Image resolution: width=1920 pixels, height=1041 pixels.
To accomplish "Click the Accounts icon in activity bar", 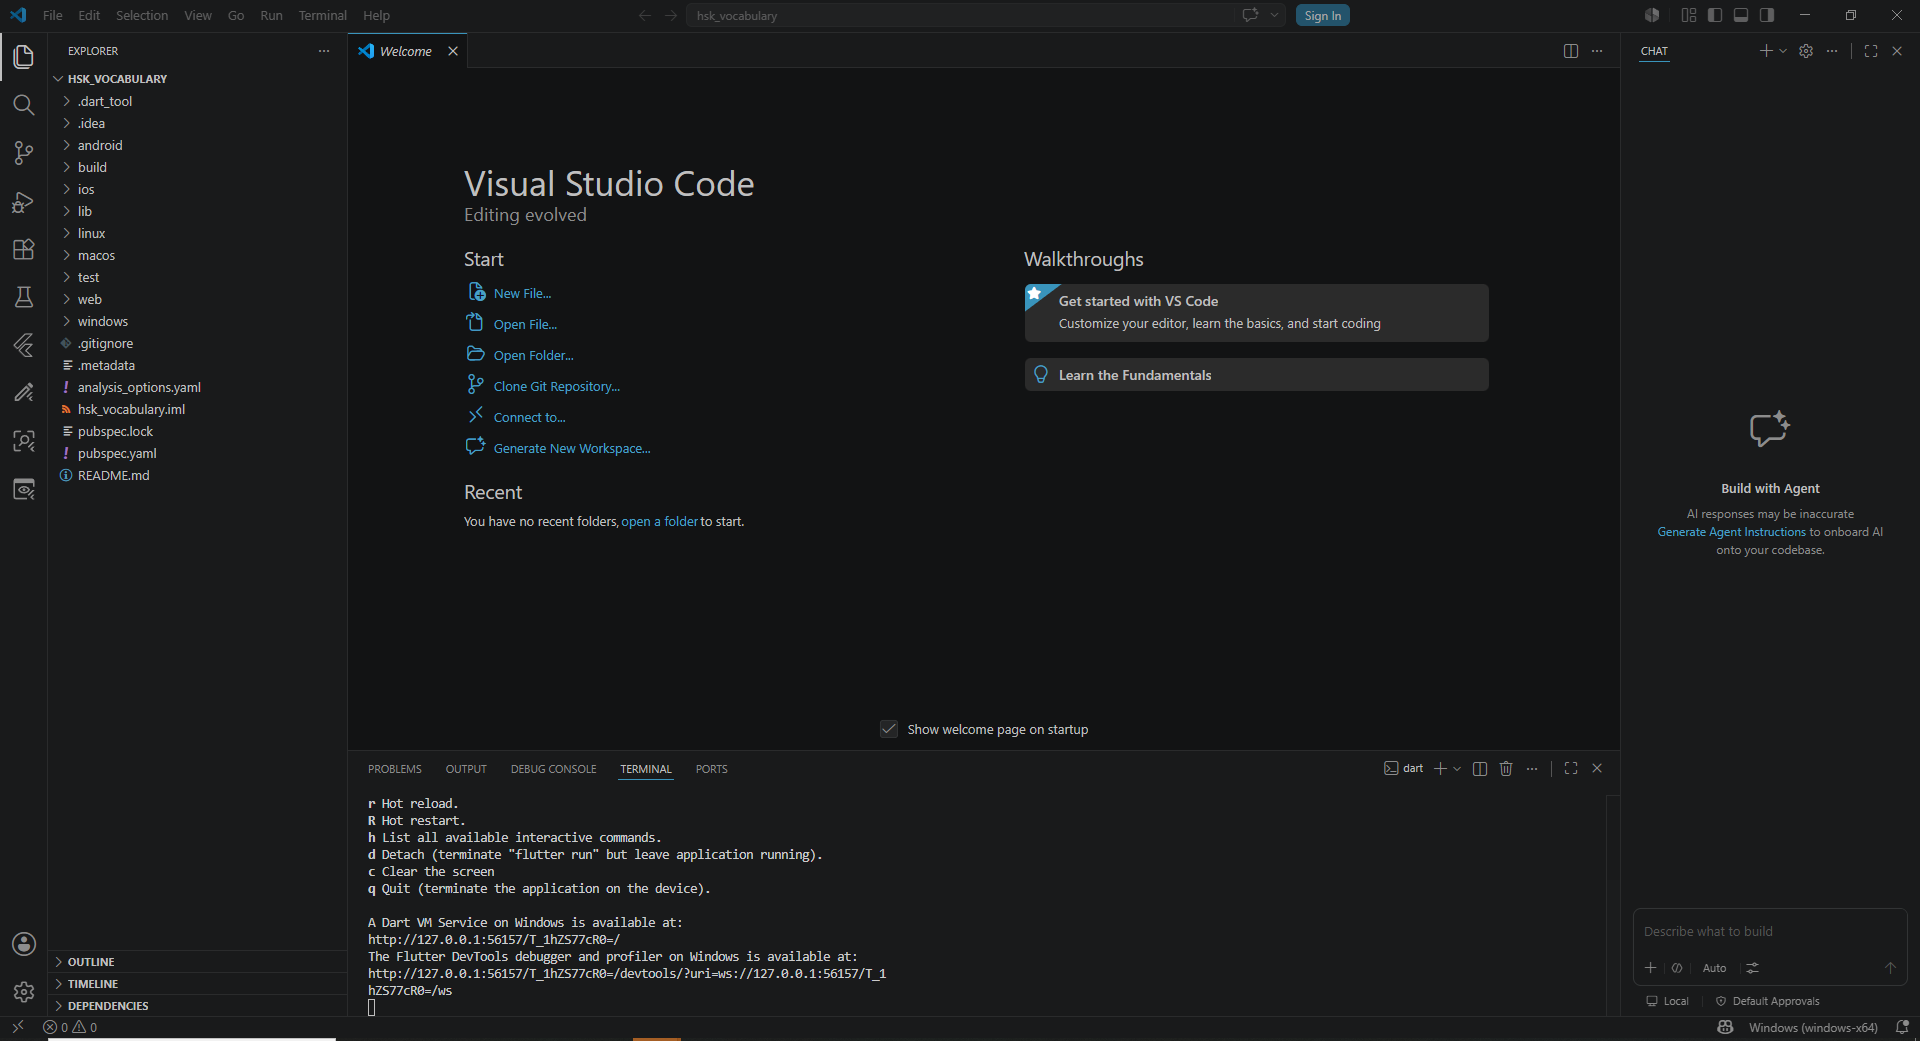I will (x=23, y=944).
